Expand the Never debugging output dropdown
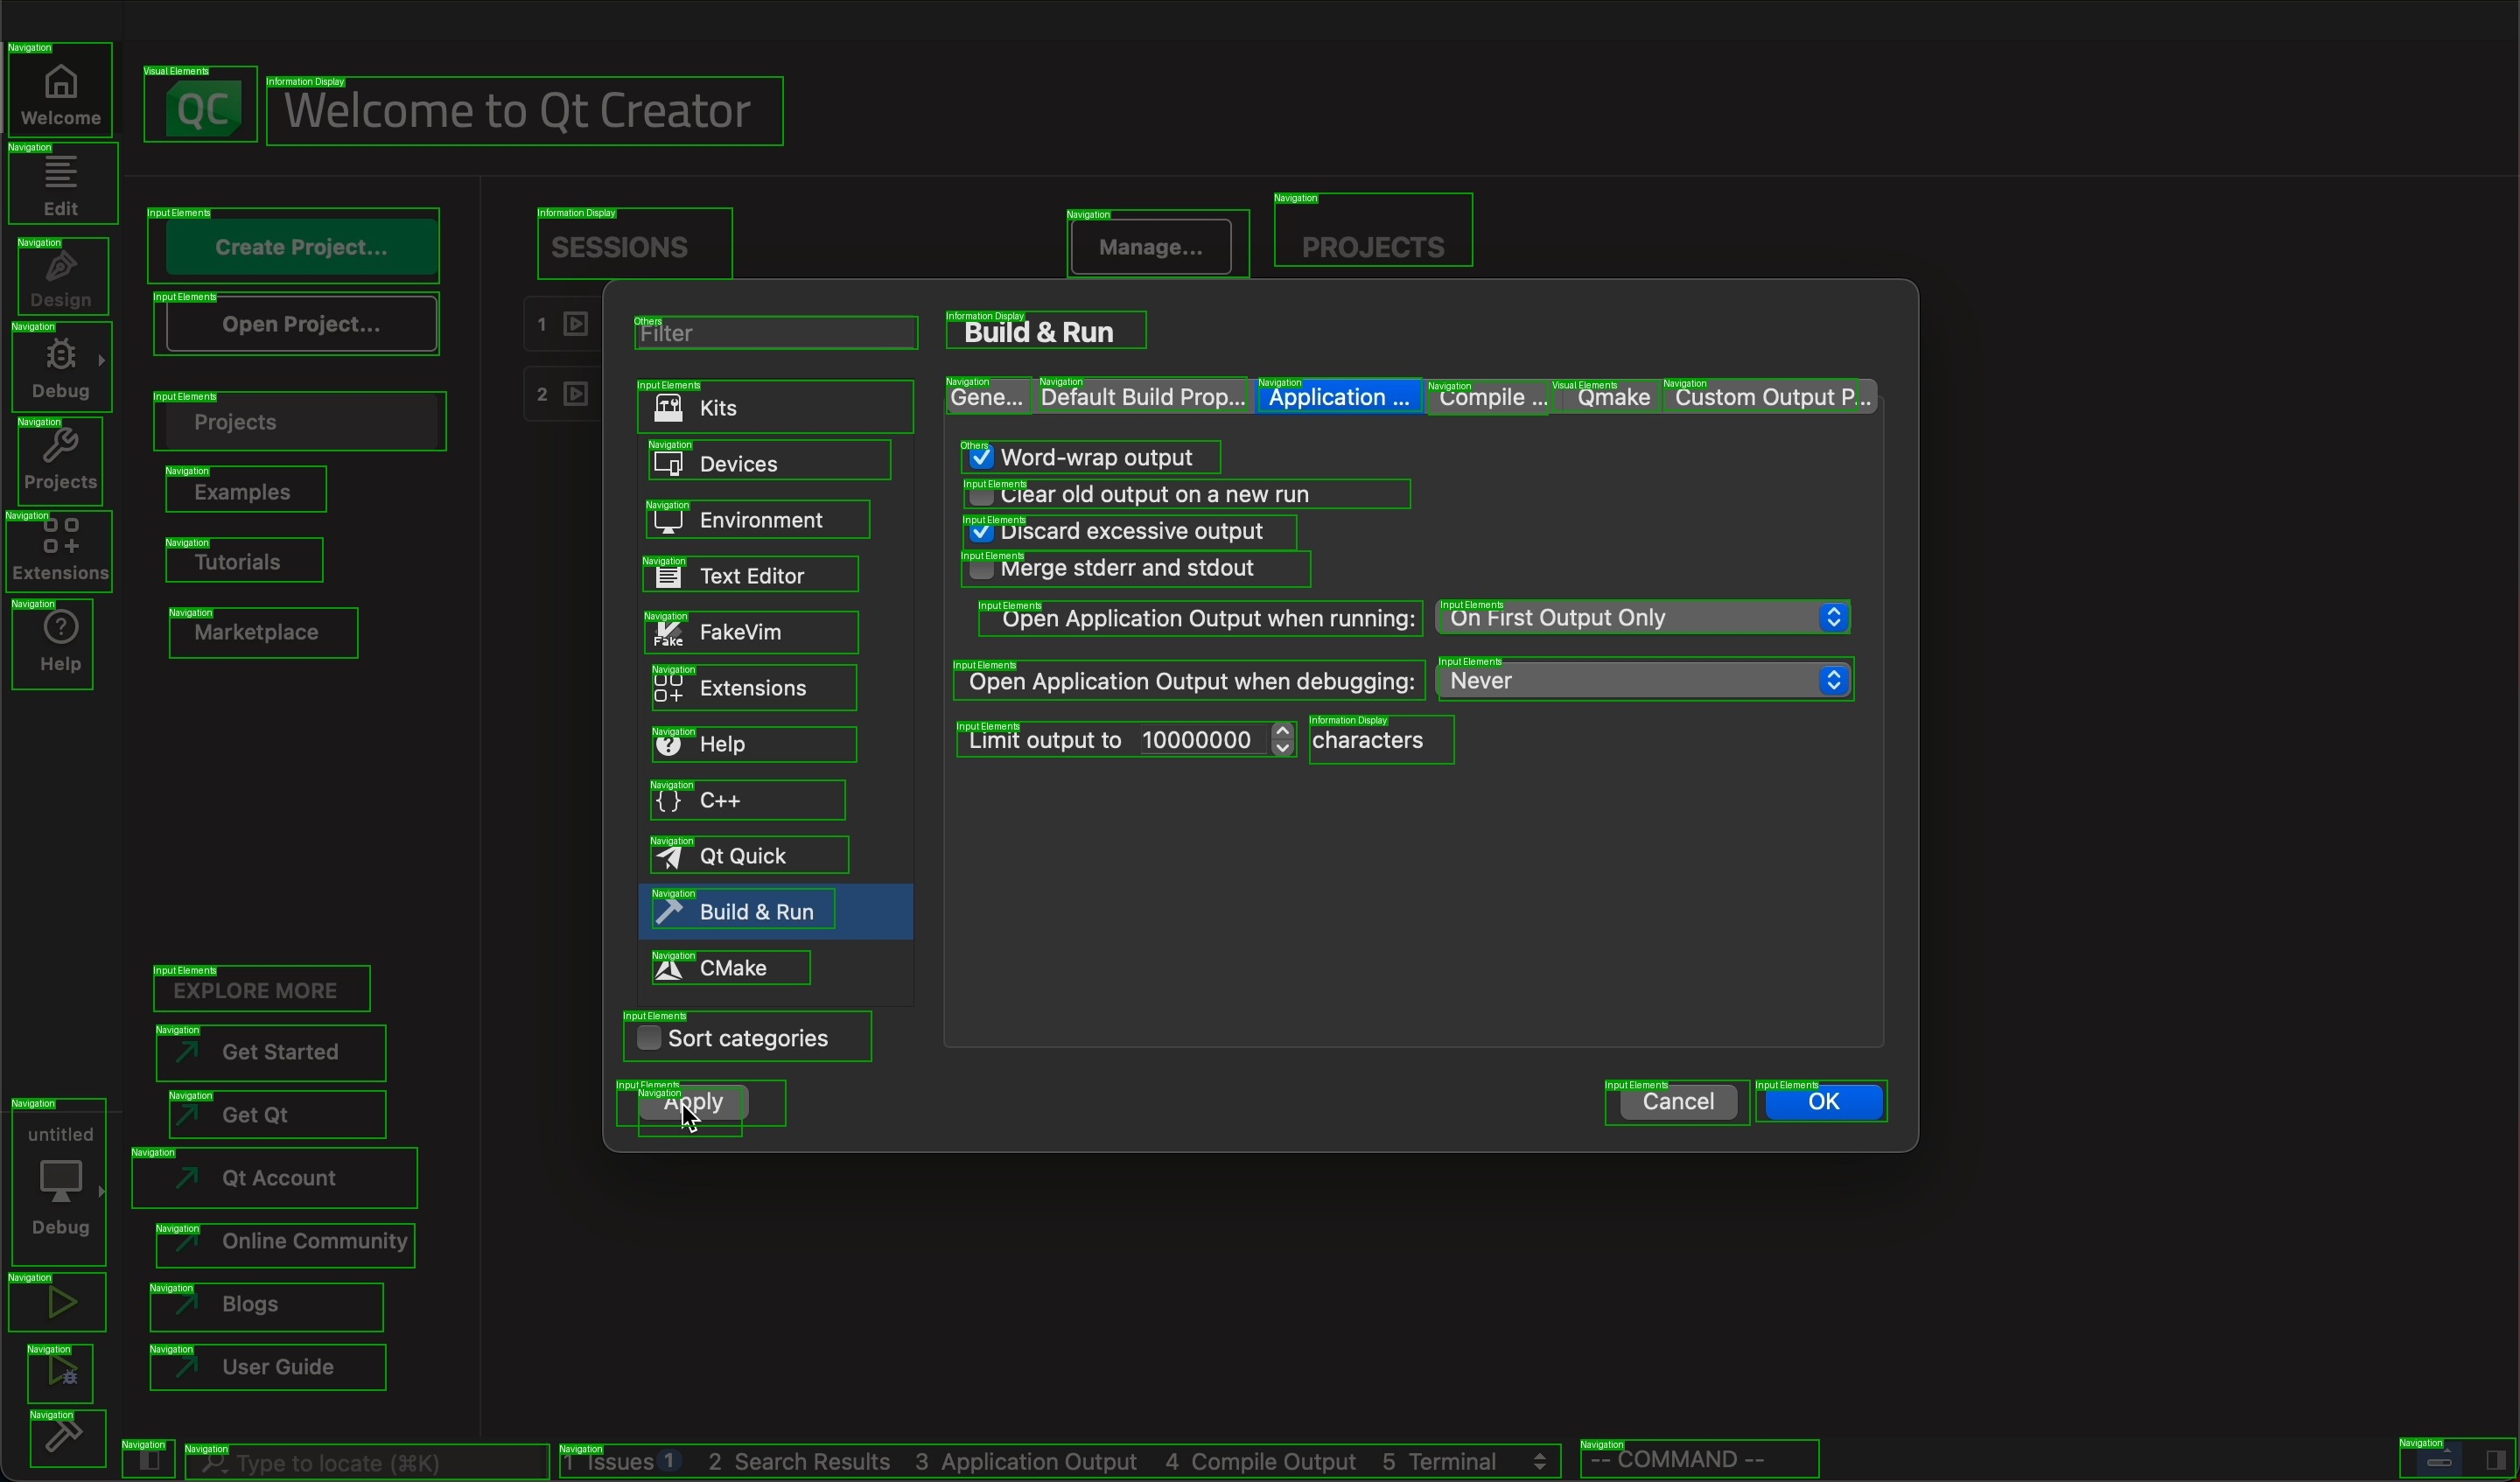The width and height of the screenshot is (2520, 1482). point(1645,682)
